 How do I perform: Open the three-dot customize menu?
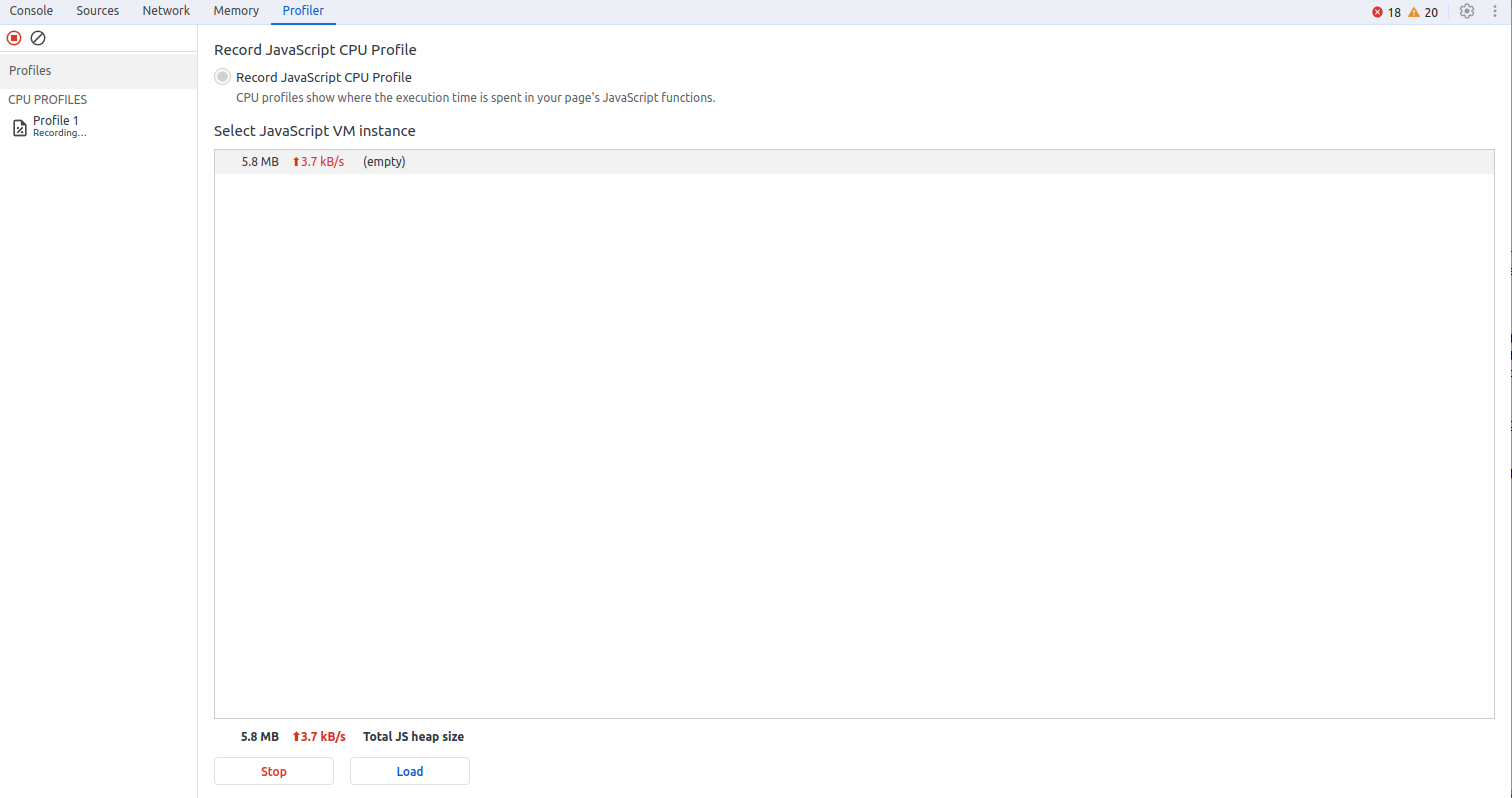click(x=1495, y=11)
